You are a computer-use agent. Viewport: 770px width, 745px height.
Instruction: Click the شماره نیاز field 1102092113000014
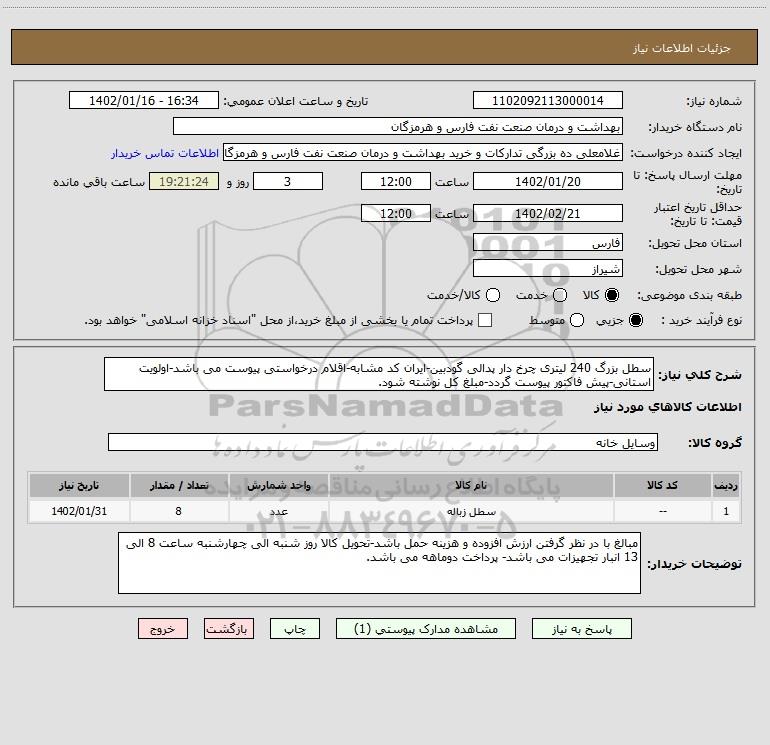[548, 100]
